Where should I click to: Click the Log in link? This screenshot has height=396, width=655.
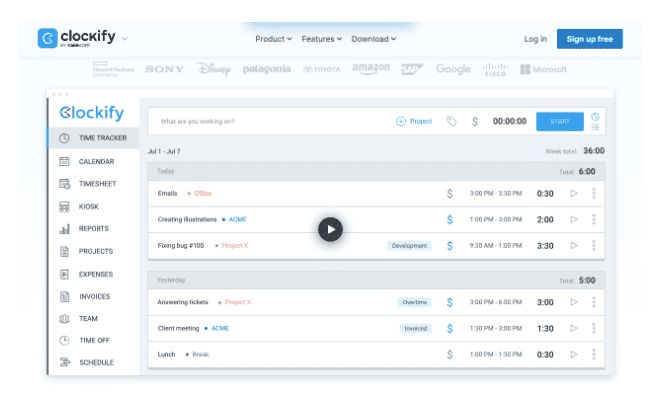tap(535, 39)
